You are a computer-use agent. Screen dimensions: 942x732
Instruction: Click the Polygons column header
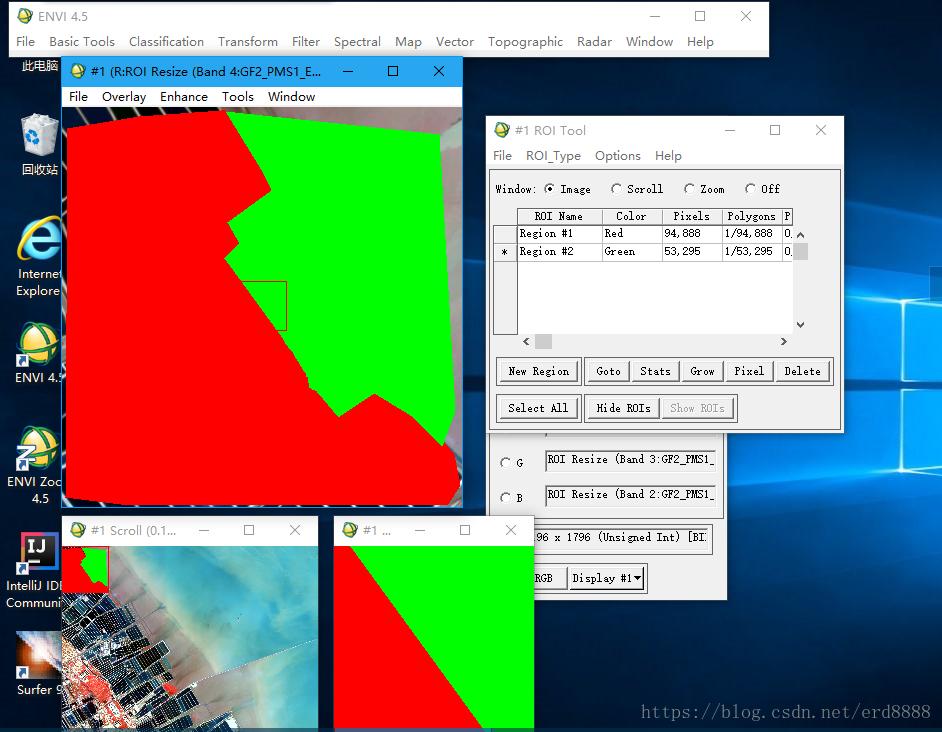pos(752,216)
